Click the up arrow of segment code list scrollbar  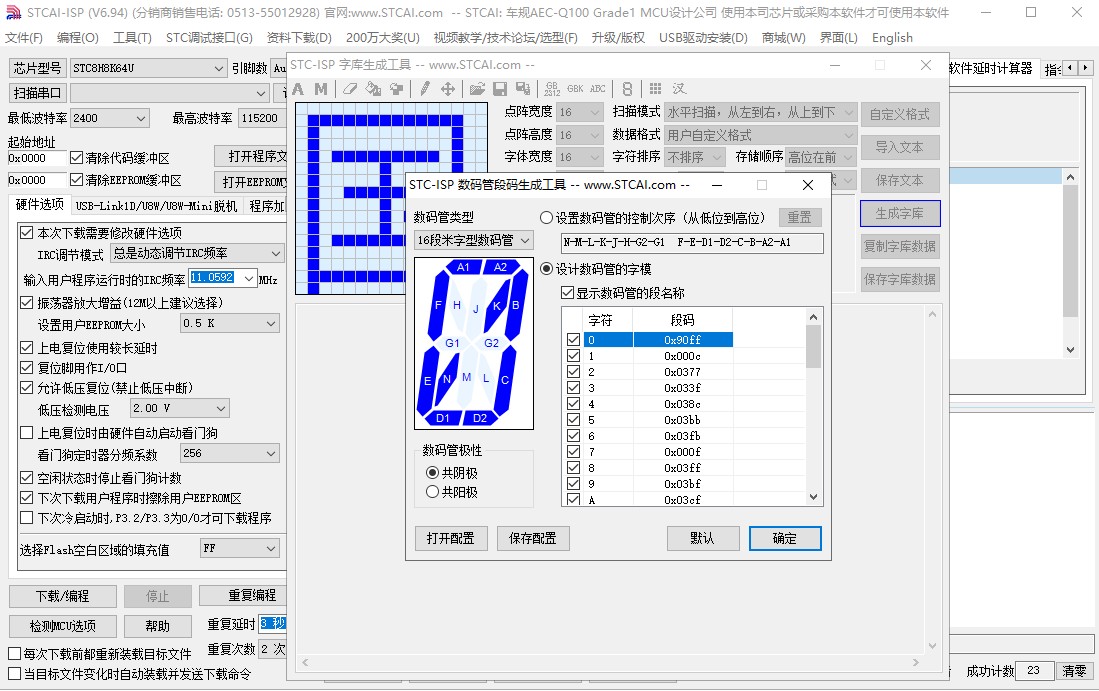click(814, 317)
